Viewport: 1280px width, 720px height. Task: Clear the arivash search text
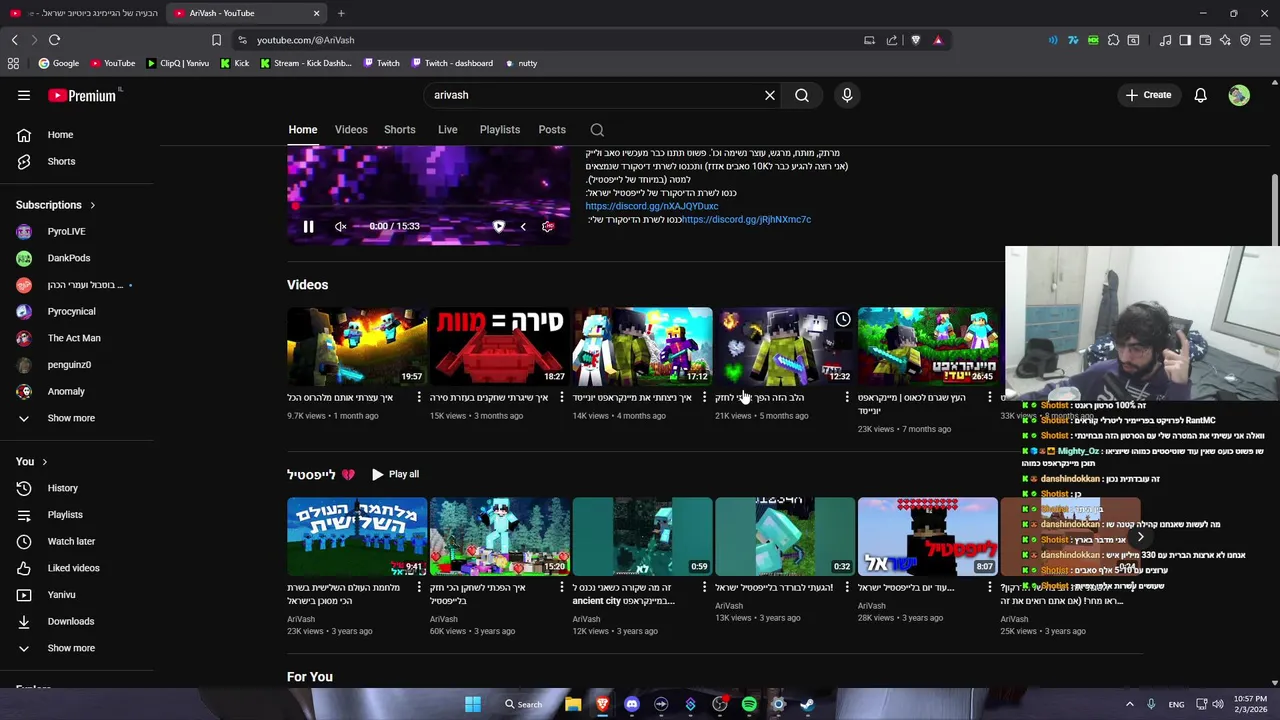[770, 95]
